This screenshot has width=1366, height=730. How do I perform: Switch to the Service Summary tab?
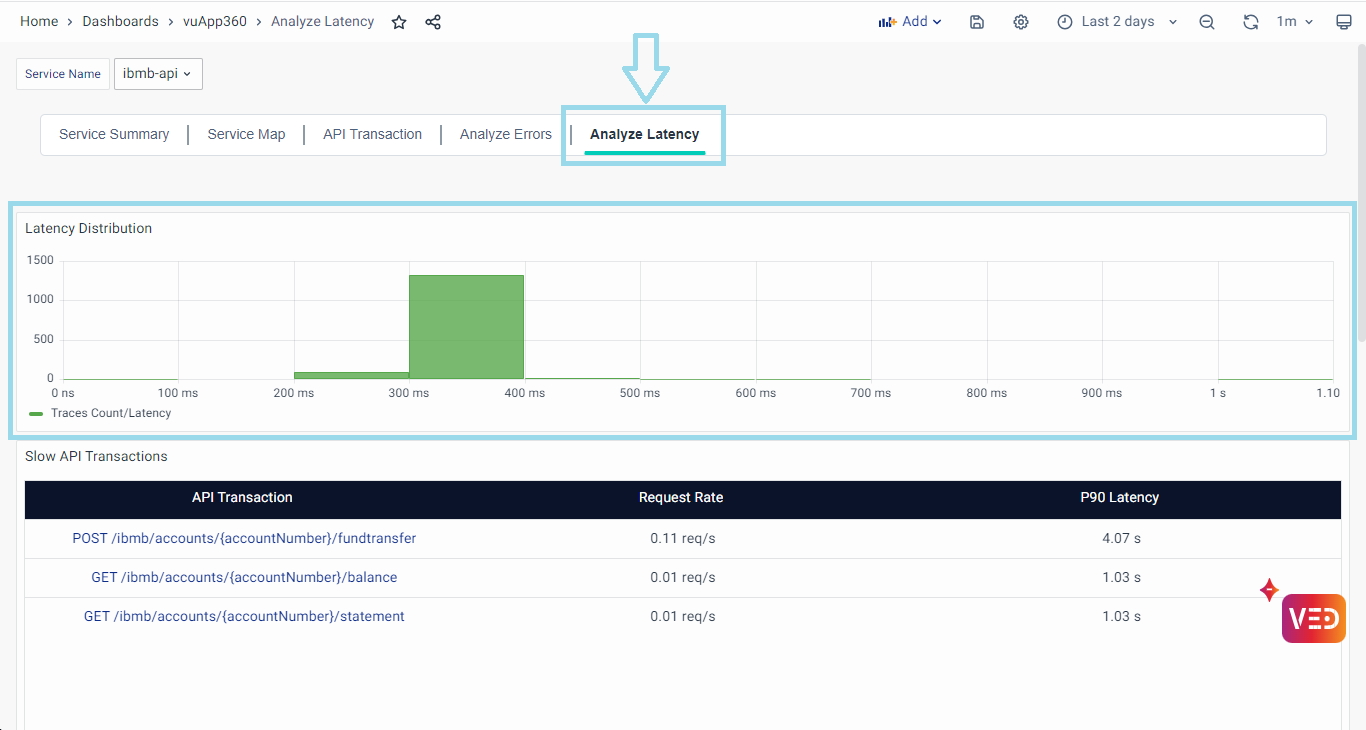(x=114, y=134)
